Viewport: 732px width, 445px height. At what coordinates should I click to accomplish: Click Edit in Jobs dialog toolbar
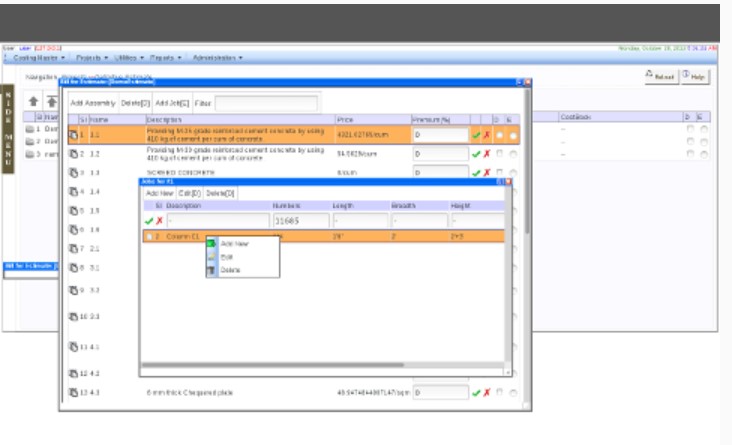[x=190, y=193]
